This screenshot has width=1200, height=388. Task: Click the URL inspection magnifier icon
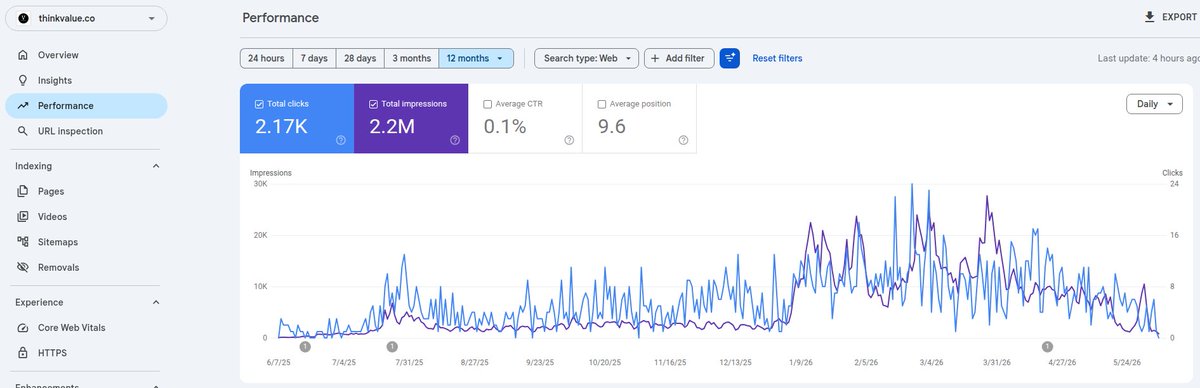pyautogui.click(x=22, y=131)
